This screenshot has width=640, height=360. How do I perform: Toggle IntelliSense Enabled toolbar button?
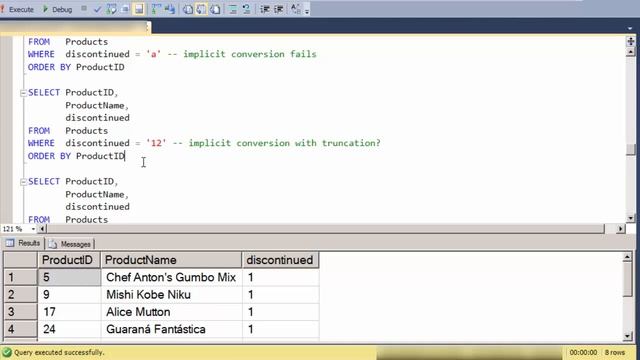[139, 9]
